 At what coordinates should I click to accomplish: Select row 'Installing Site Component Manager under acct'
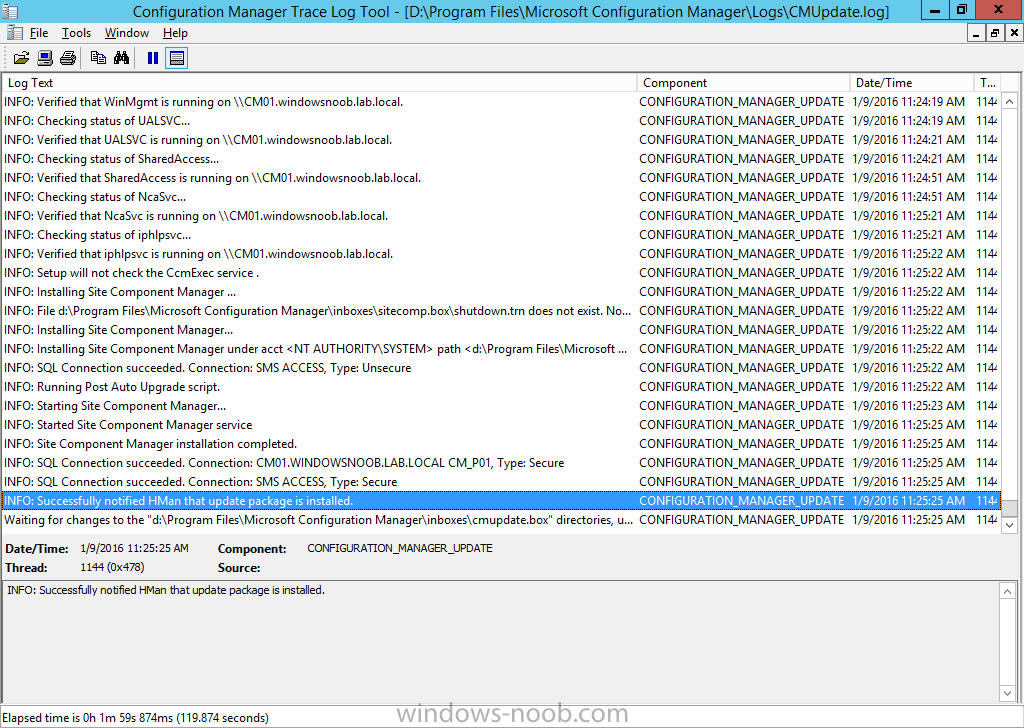(501, 349)
